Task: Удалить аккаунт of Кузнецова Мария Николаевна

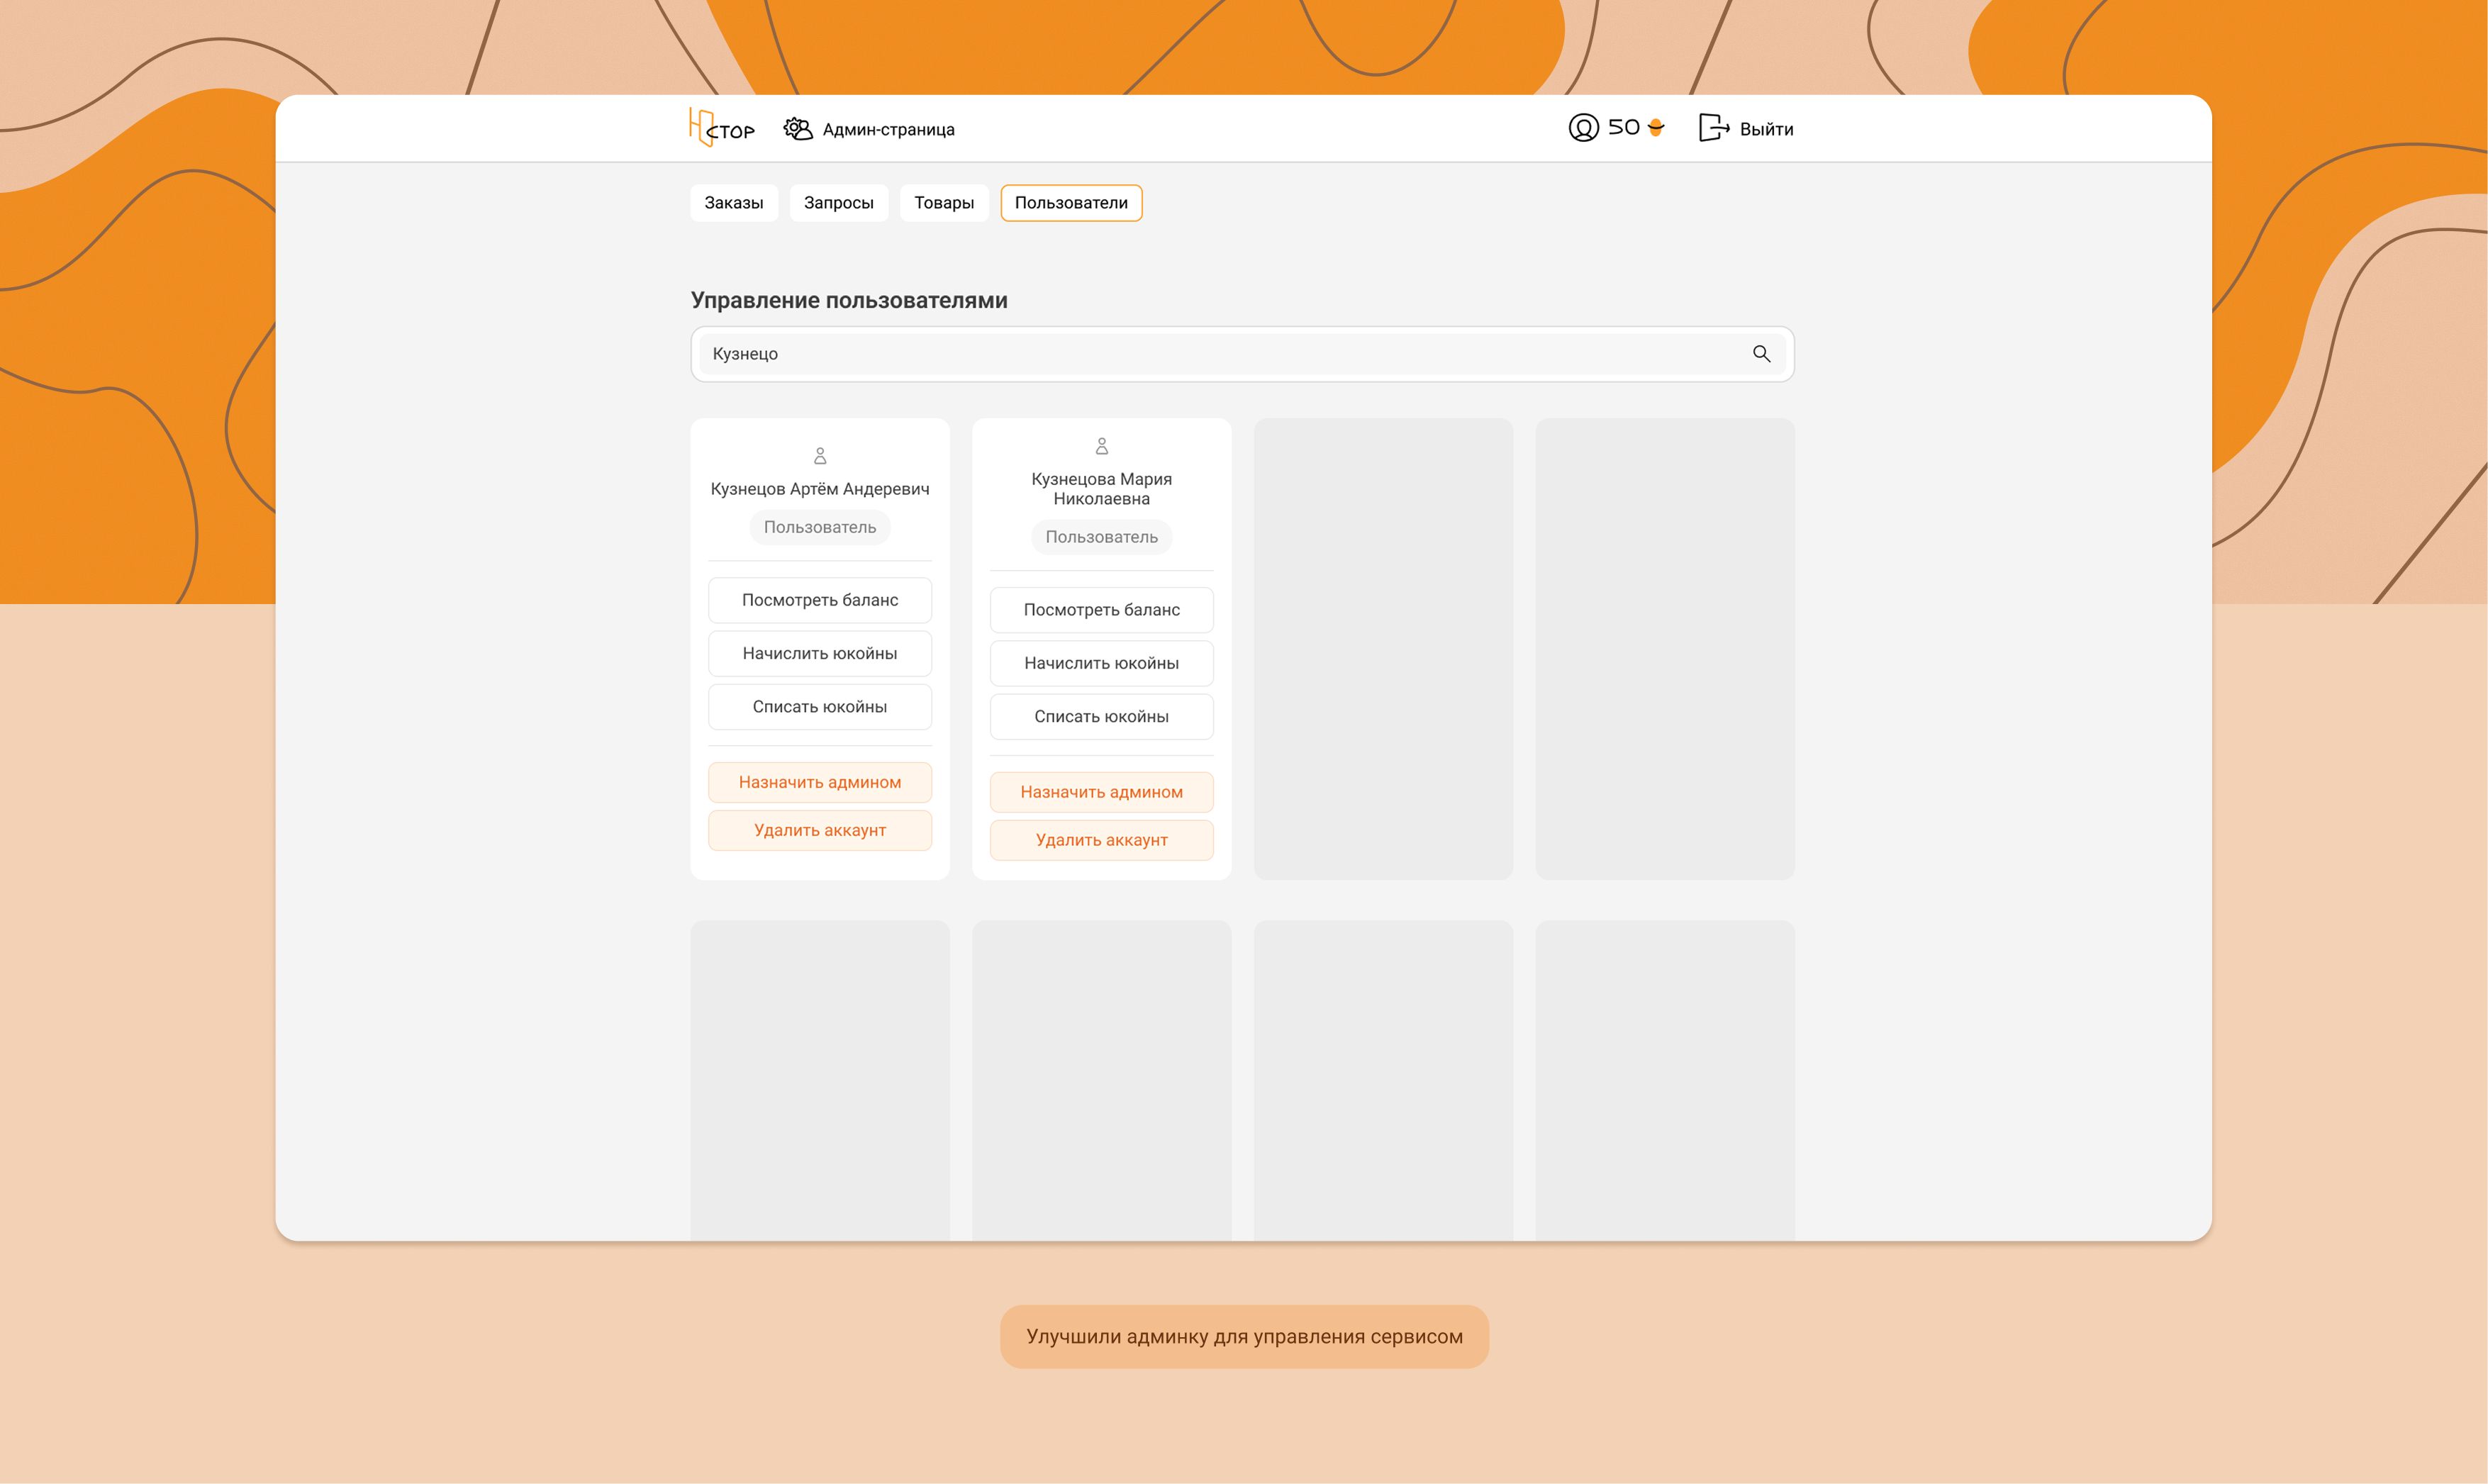Action: (x=1101, y=840)
